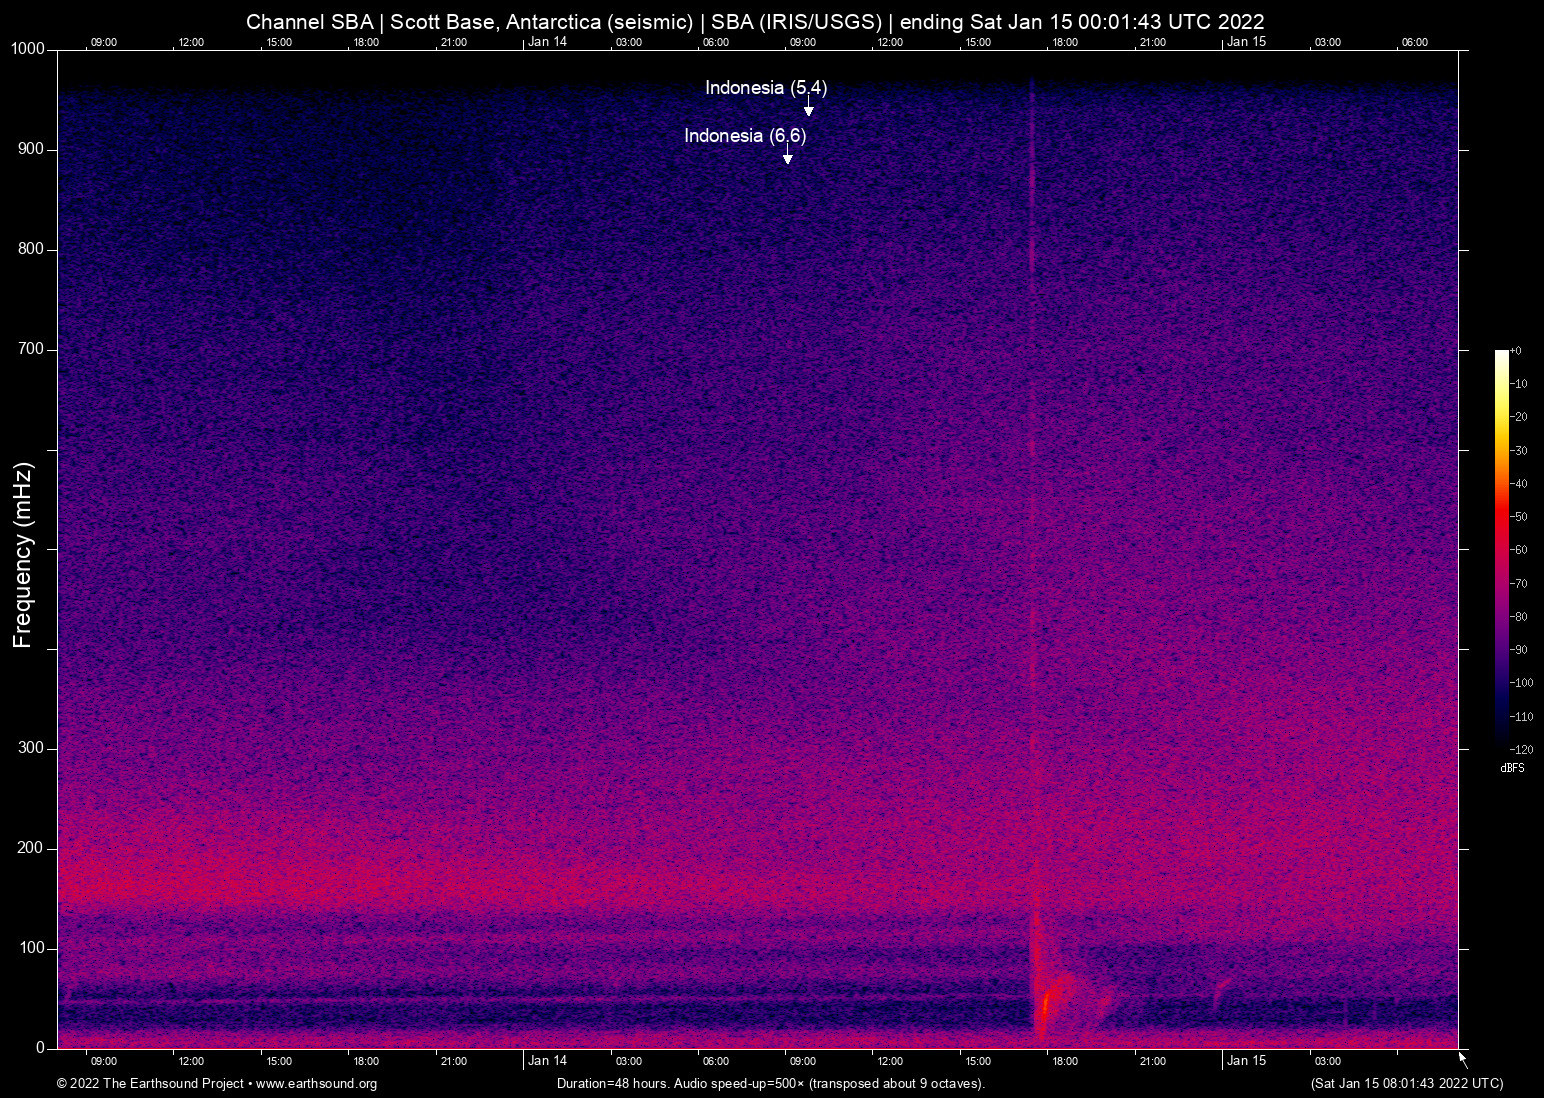The height and width of the screenshot is (1098, 1544).
Task: Click the Earthsound Project copyright notice
Action: [x=150, y=1084]
